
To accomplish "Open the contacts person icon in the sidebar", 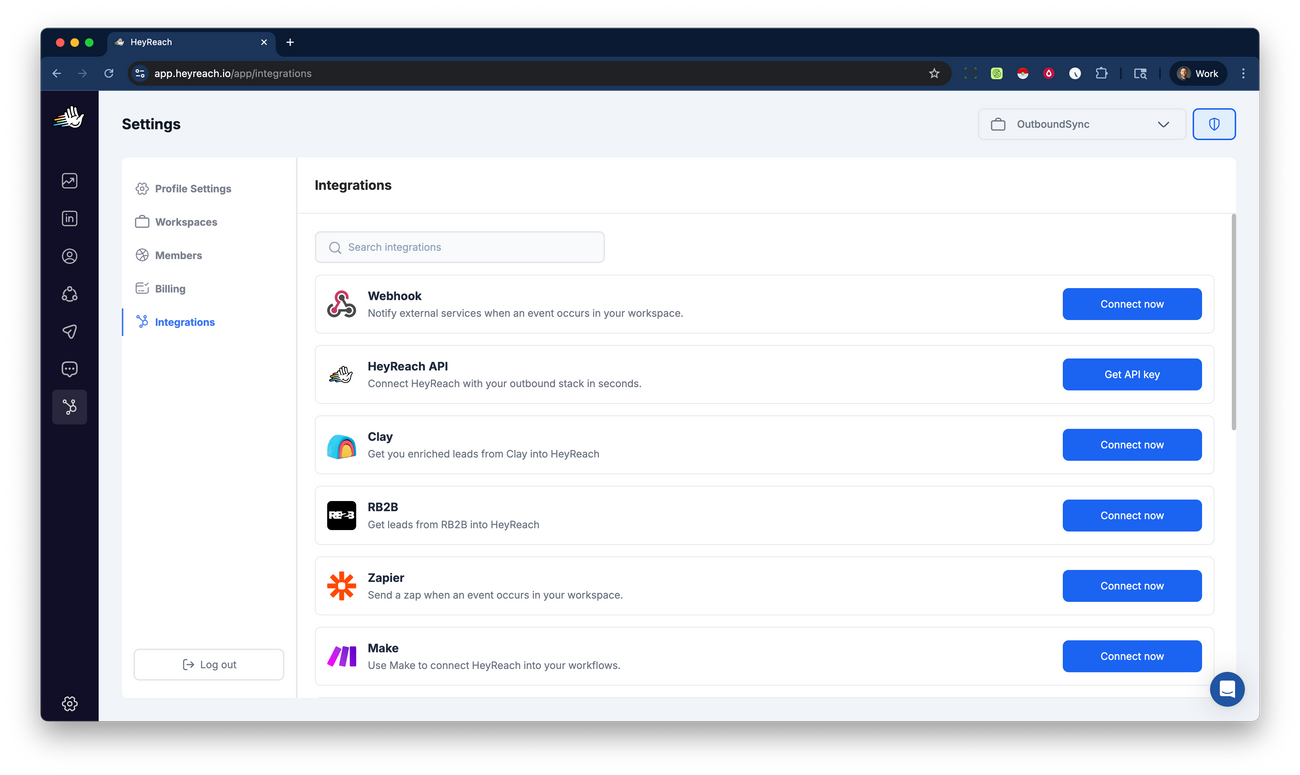I will (x=69, y=256).
